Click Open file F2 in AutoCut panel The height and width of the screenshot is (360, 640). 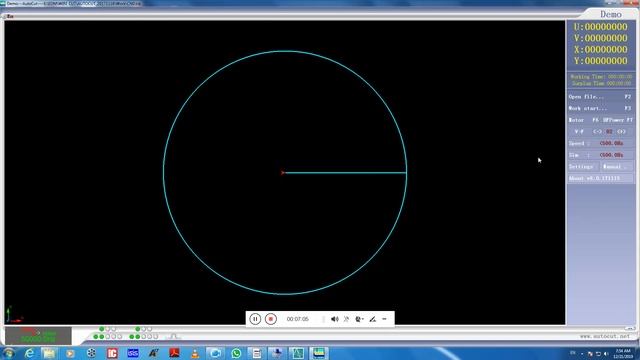coord(600,97)
